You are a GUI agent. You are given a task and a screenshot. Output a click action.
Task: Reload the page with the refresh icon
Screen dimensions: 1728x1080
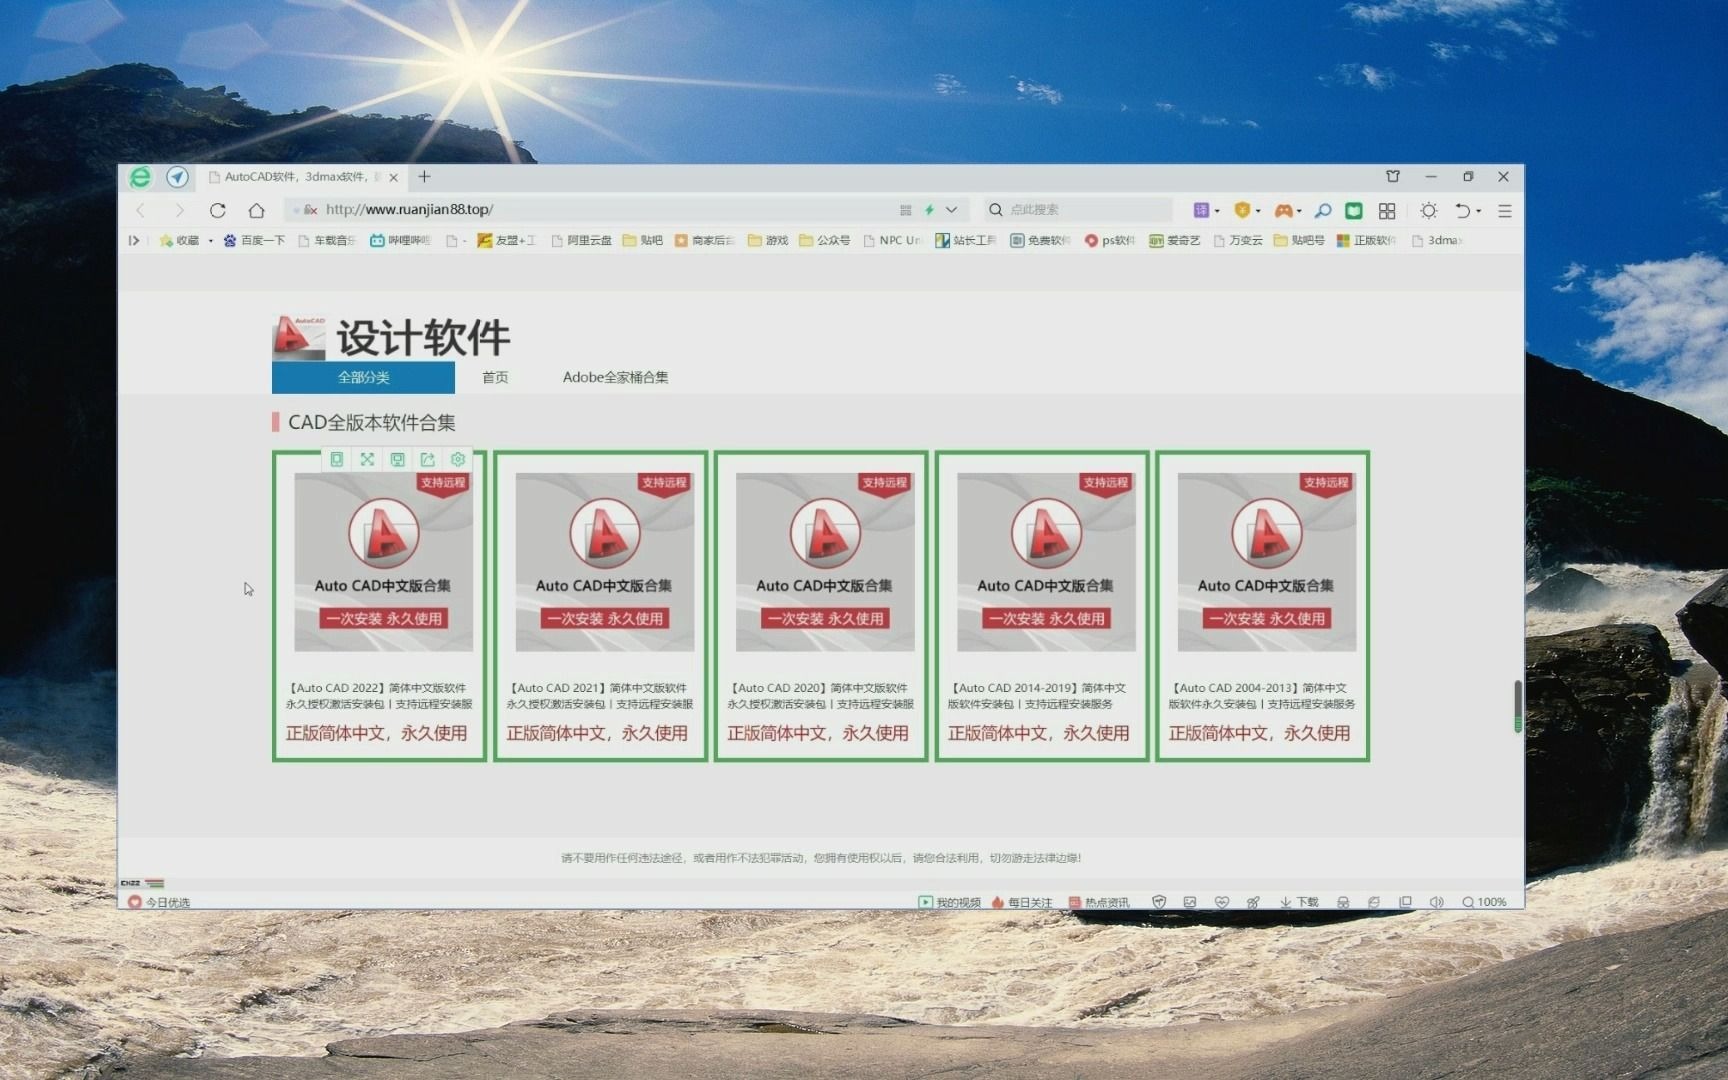coord(217,210)
